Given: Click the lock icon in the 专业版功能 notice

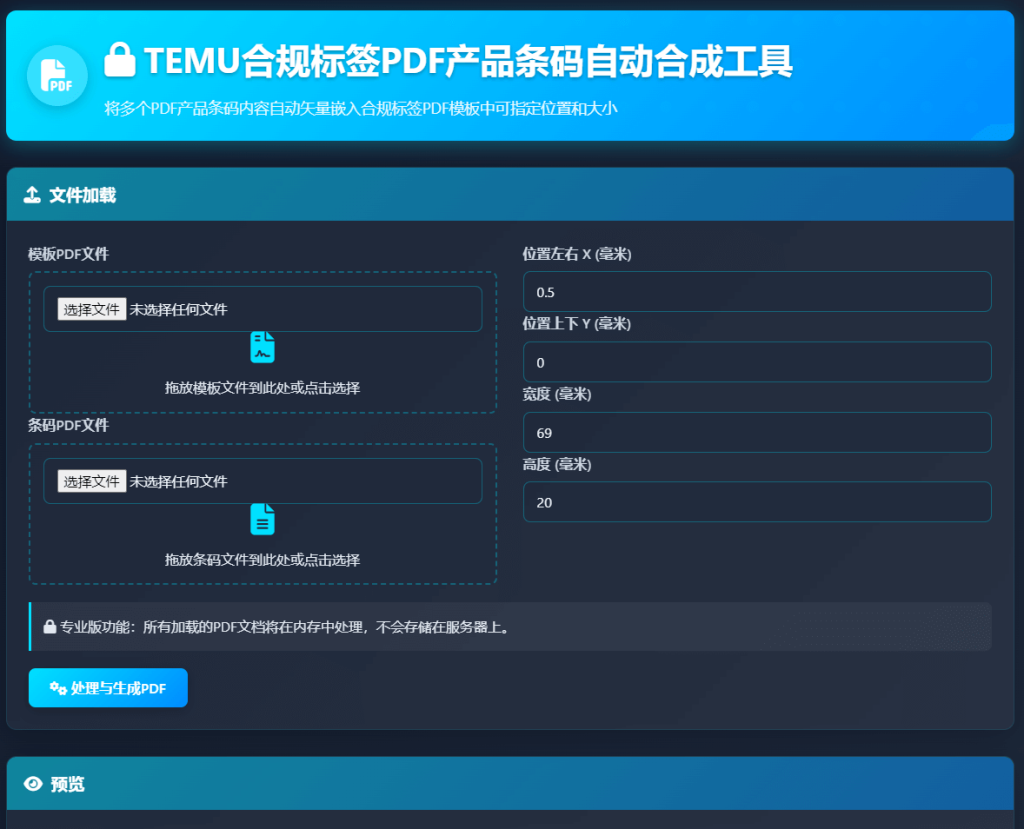Looking at the screenshot, I should 48,626.
